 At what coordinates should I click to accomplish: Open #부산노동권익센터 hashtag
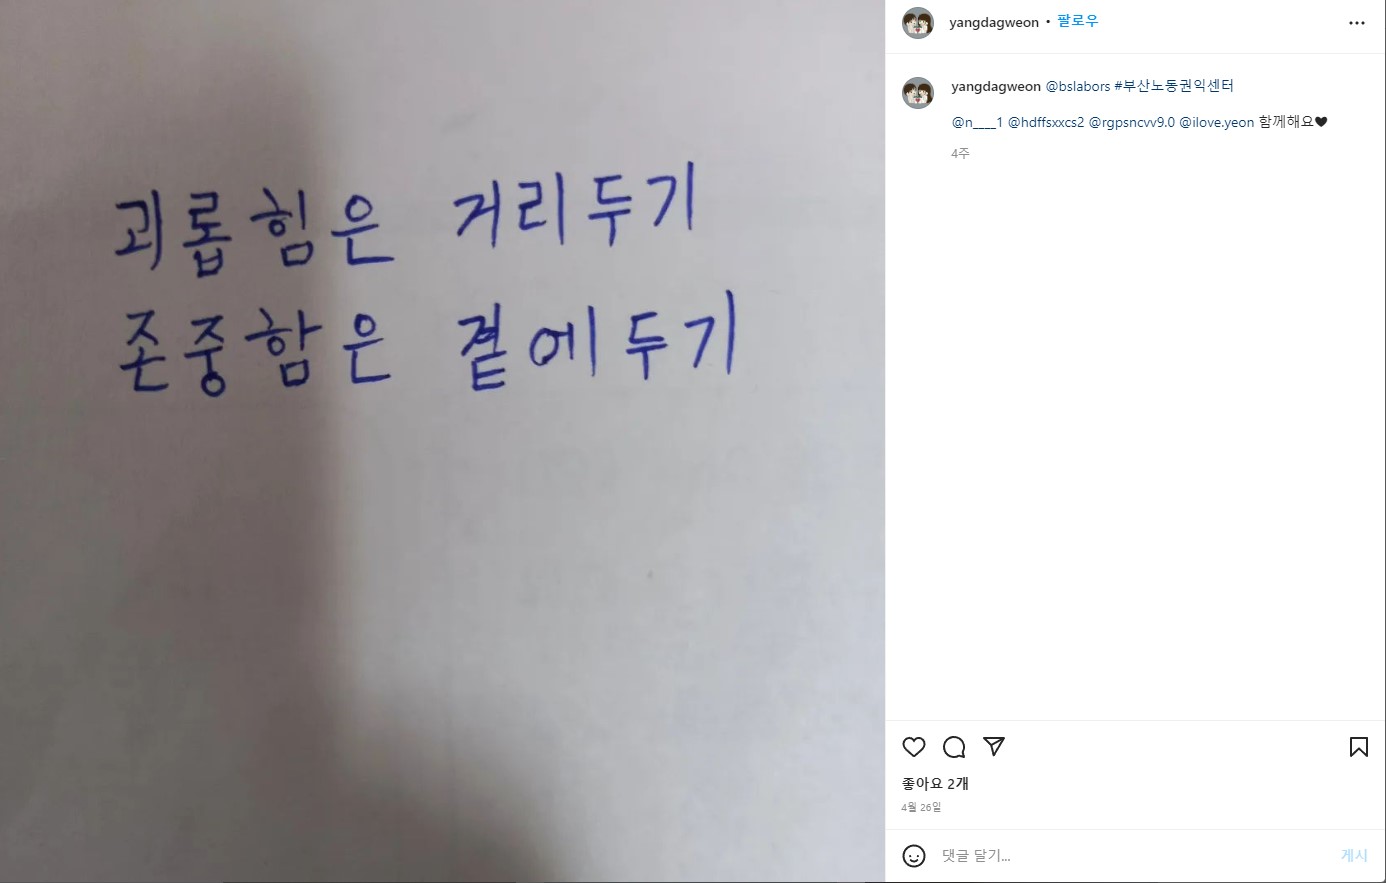[1174, 87]
